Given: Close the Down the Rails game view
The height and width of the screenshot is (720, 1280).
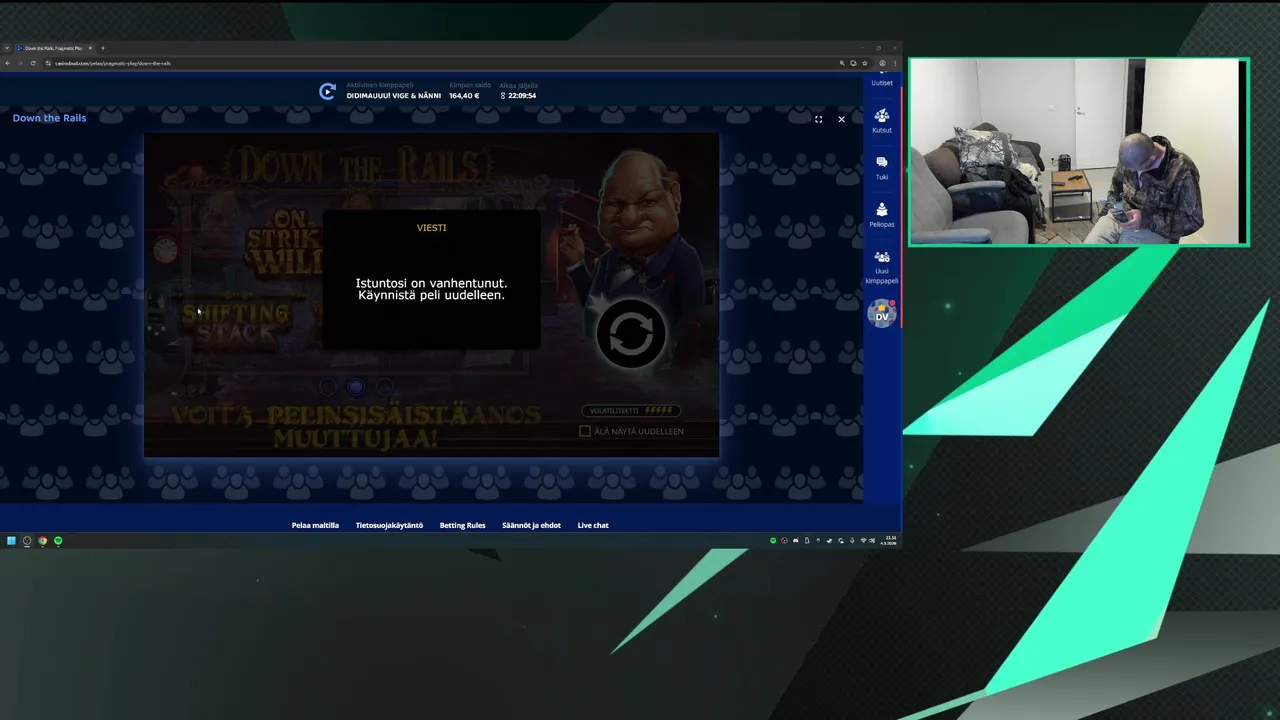Looking at the screenshot, I should coord(841,119).
